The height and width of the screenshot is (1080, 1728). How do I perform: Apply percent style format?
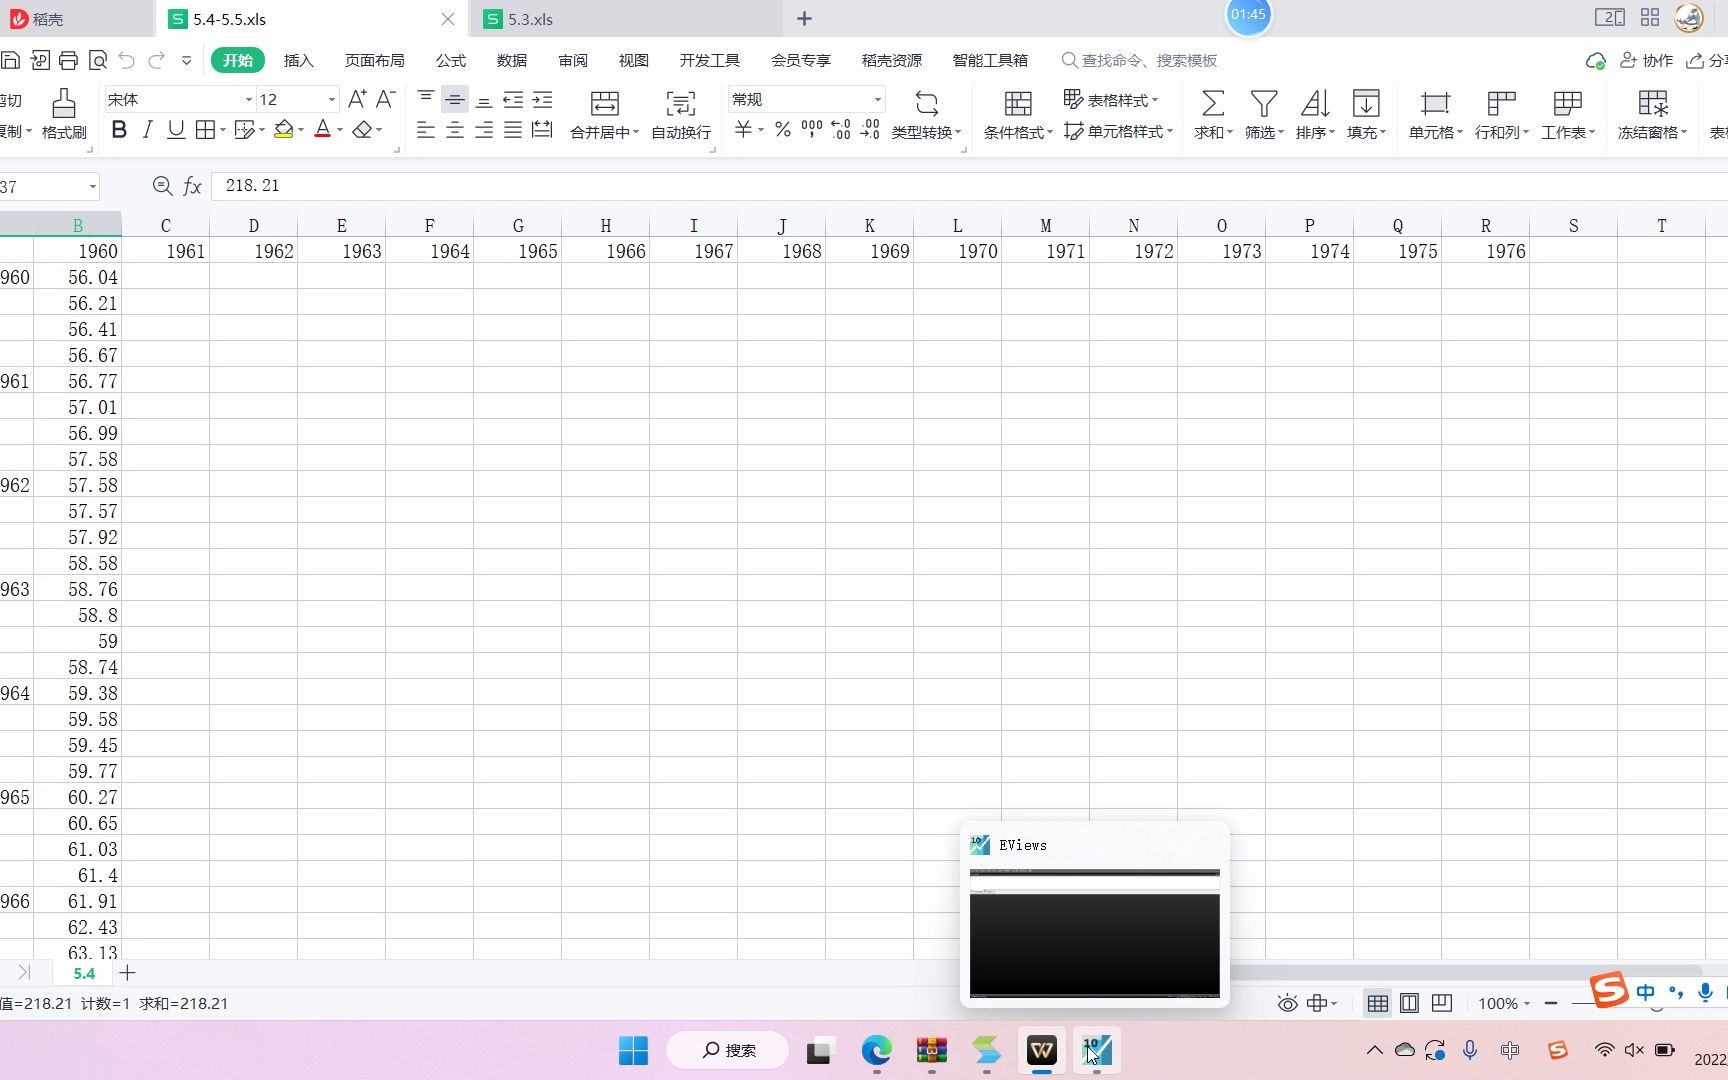coord(783,130)
